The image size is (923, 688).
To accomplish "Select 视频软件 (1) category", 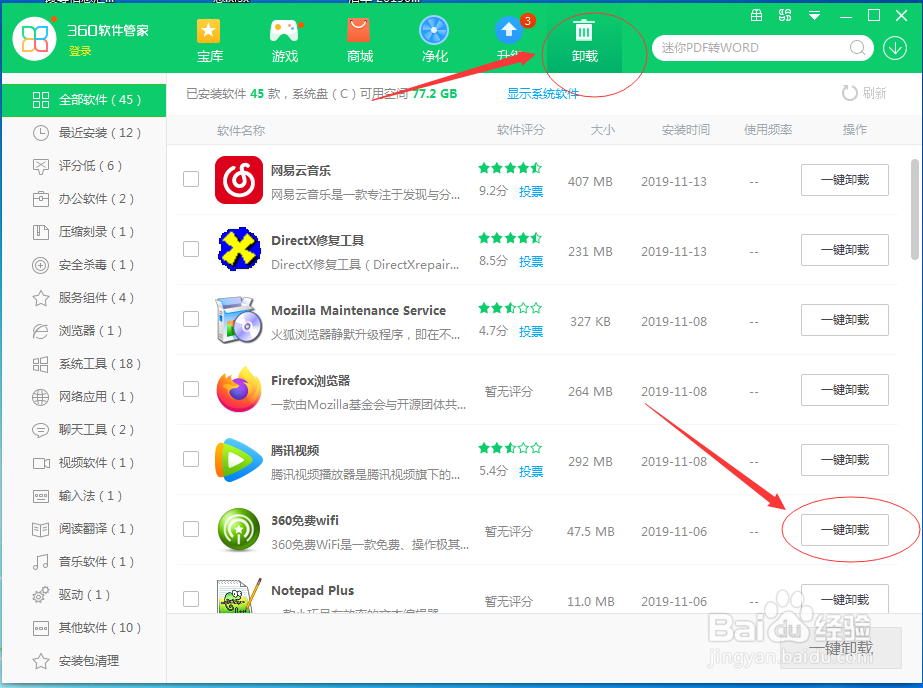I will pos(84,463).
